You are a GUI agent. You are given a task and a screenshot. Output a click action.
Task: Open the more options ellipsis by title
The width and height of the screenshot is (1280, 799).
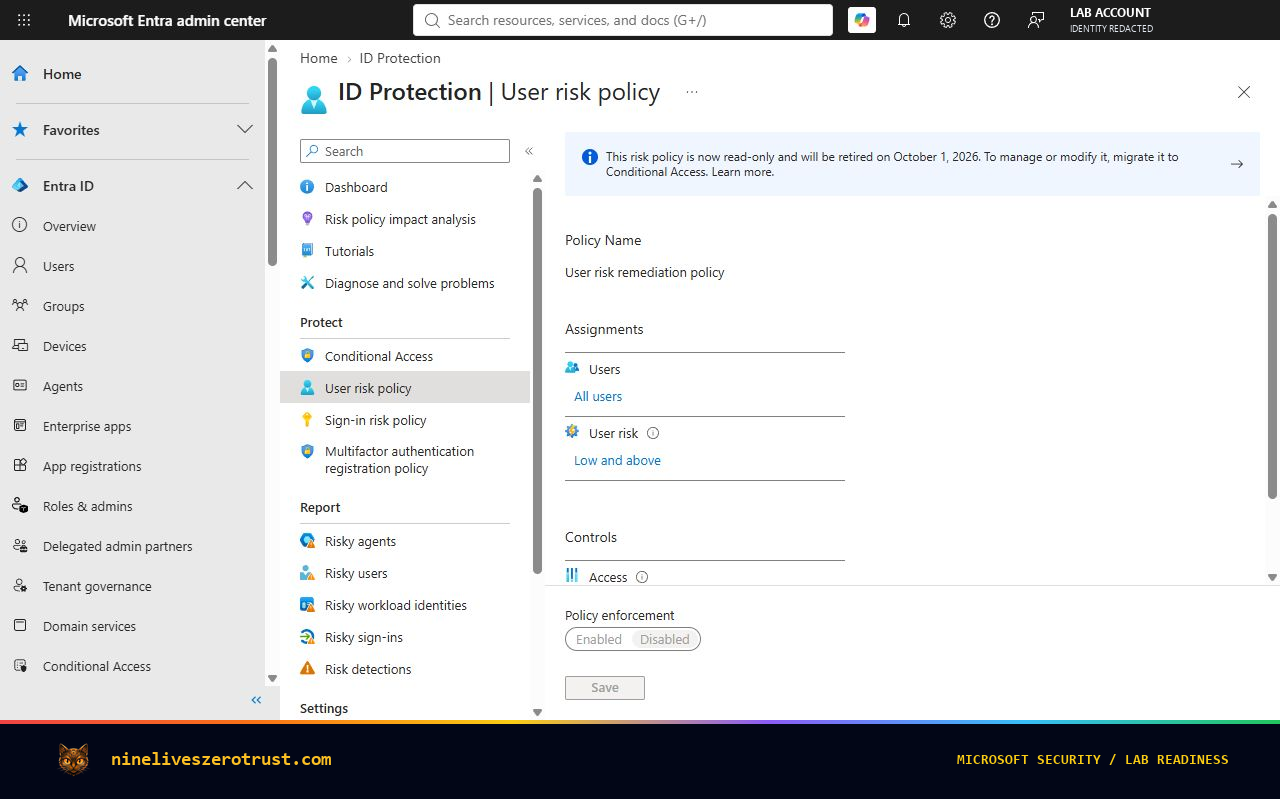(x=692, y=92)
